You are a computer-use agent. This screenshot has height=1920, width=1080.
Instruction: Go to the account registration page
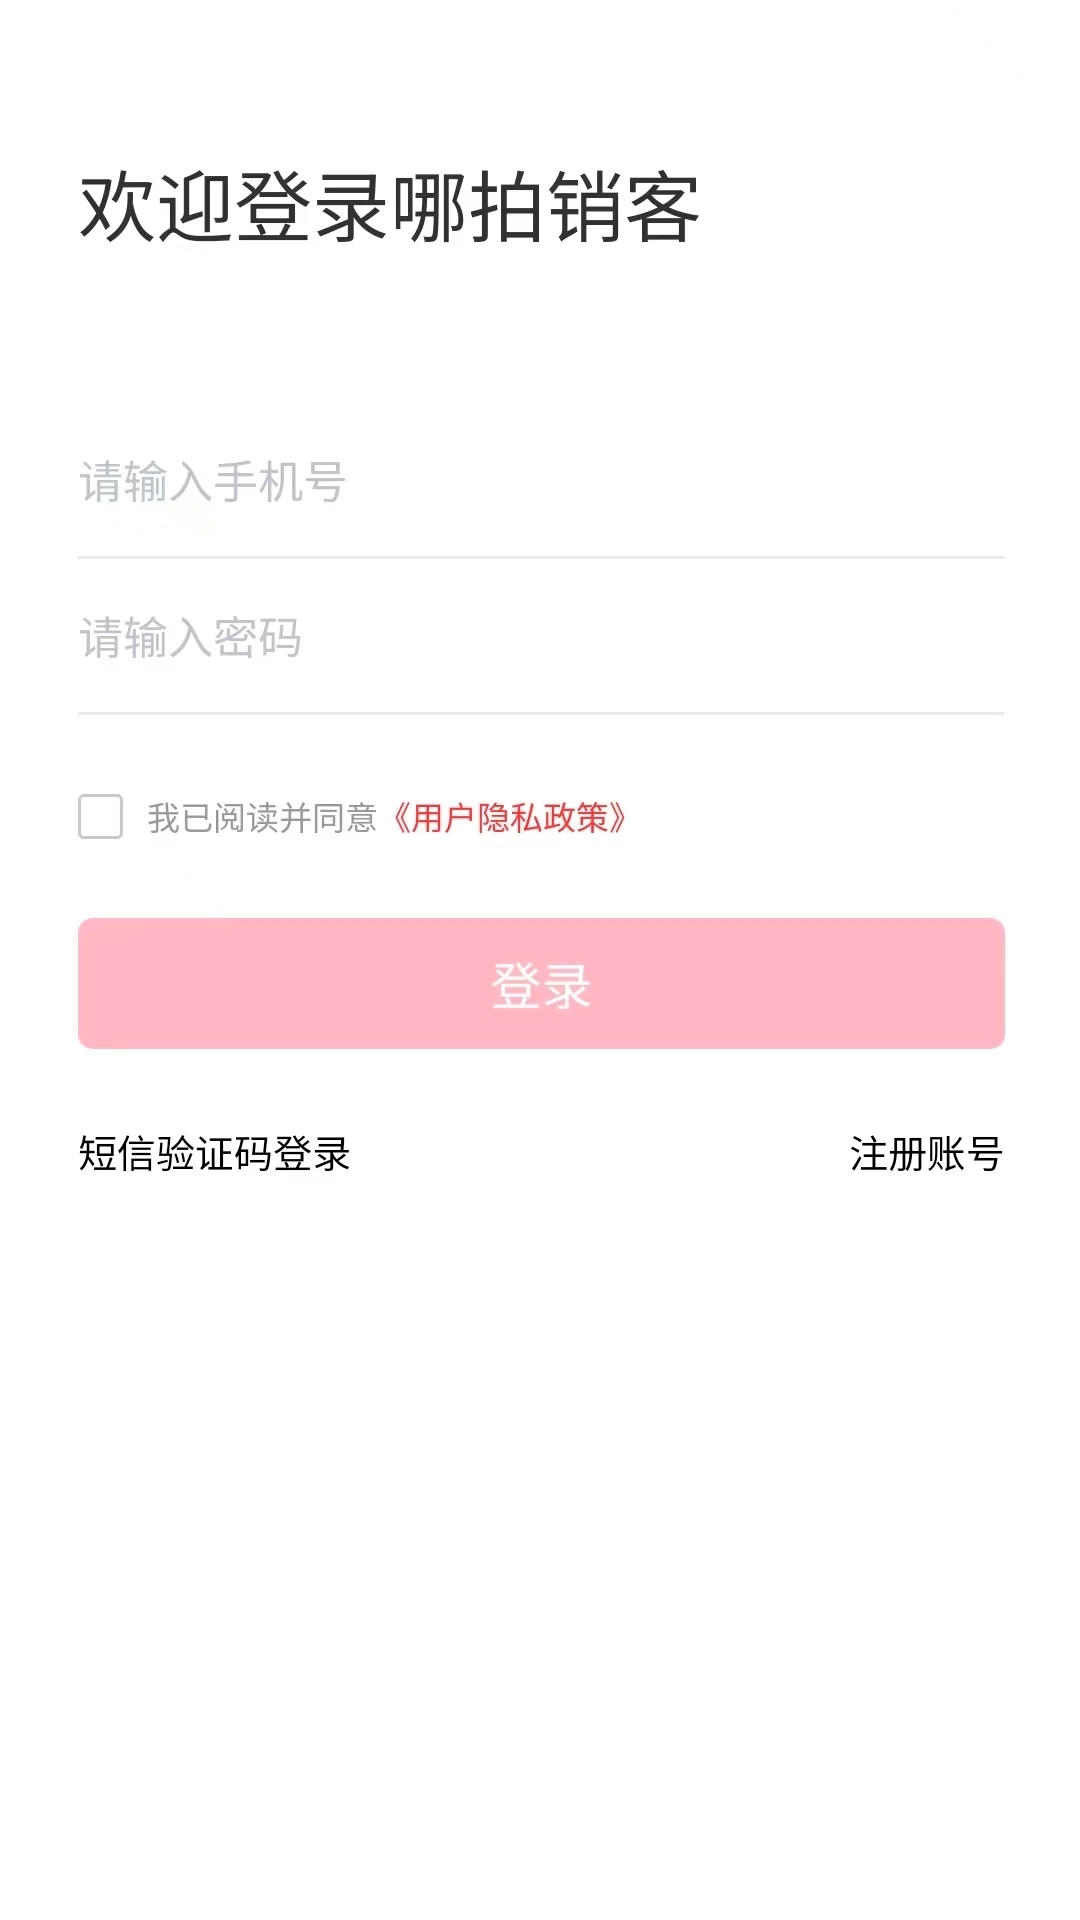tap(926, 1154)
